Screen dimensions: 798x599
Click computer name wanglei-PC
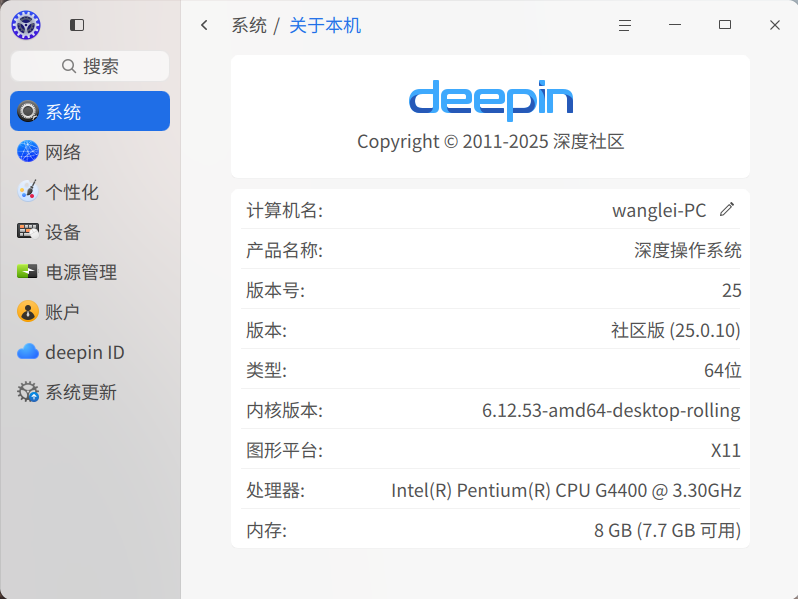pyautogui.click(x=659, y=210)
